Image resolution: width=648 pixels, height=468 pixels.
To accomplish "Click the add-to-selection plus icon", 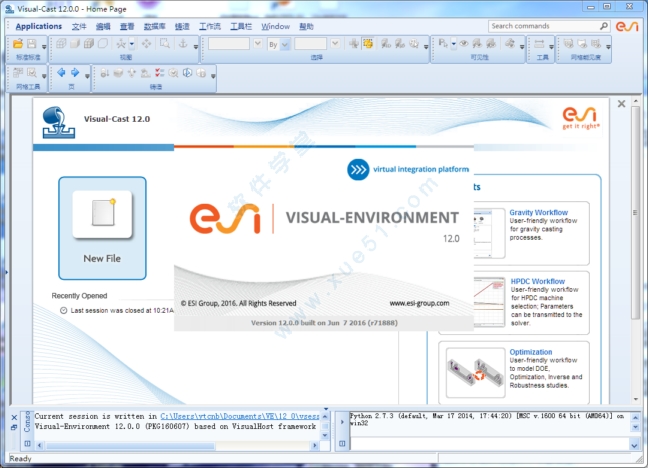I will click(x=354, y=43).
